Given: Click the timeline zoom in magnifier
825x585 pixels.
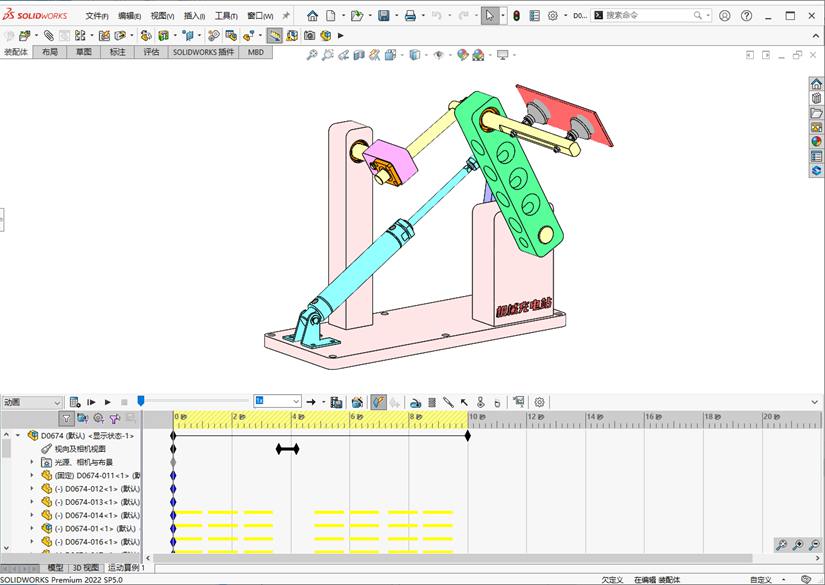Looking at the screenshot, I should pos(798,545).
